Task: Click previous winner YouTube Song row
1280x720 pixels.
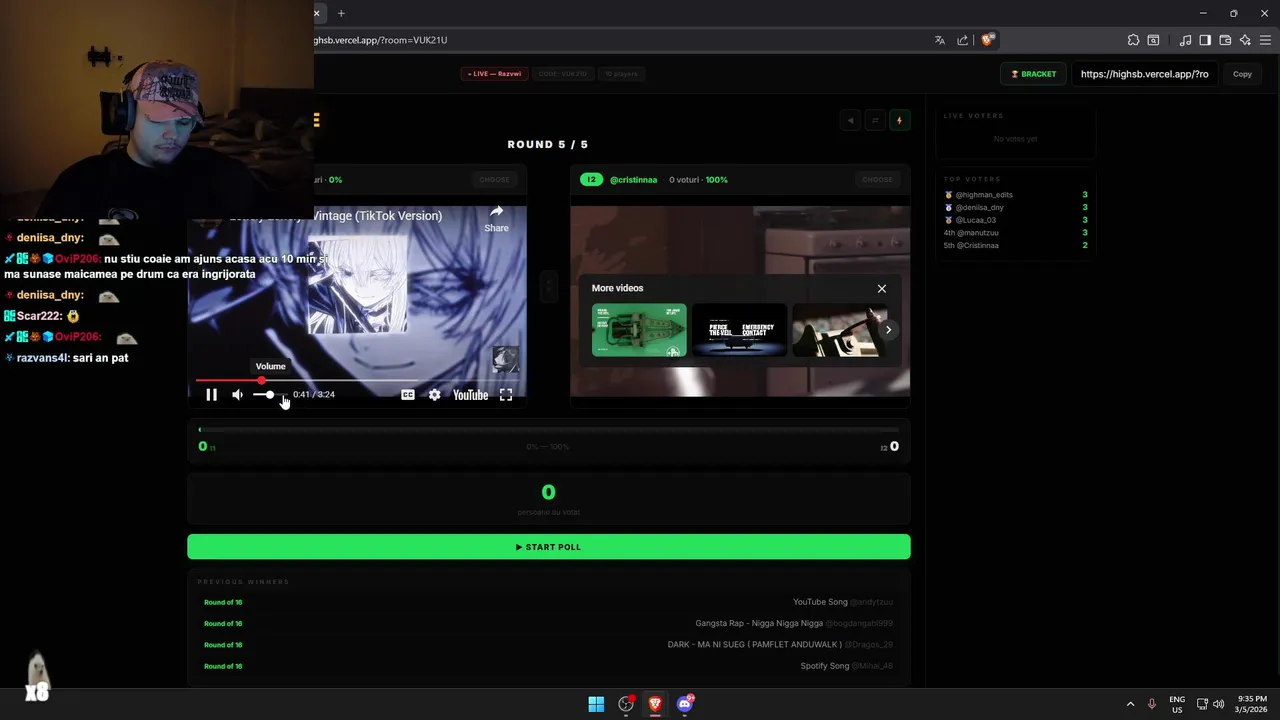Action: (x=548, y=602)
